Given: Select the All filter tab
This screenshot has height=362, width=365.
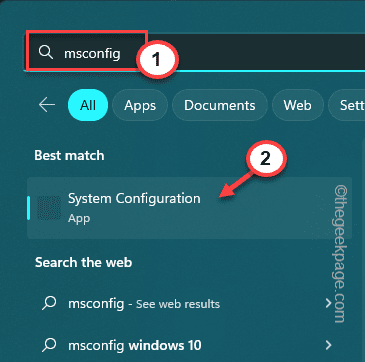Looking at the screenshot, I should pos(88,105).
